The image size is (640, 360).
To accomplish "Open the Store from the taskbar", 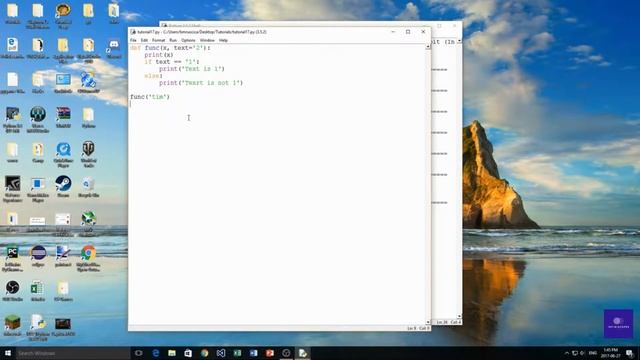I will pyautogui.click(x=188, y=353).
